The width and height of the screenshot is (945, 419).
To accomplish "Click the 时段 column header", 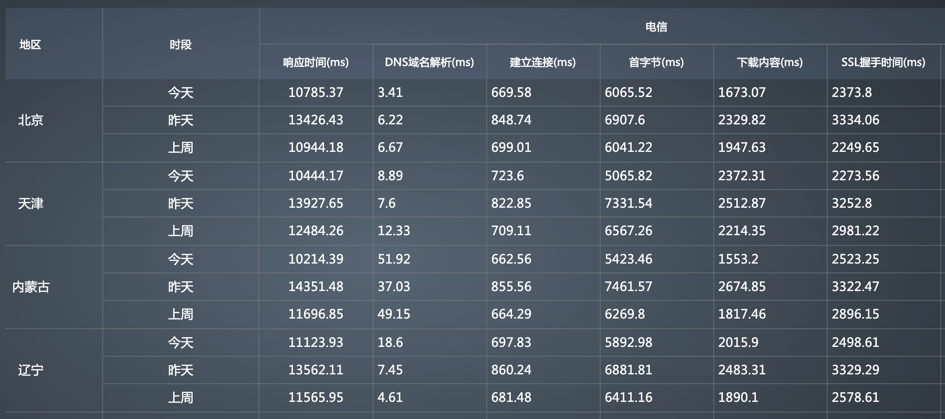I will pos(180,45).
